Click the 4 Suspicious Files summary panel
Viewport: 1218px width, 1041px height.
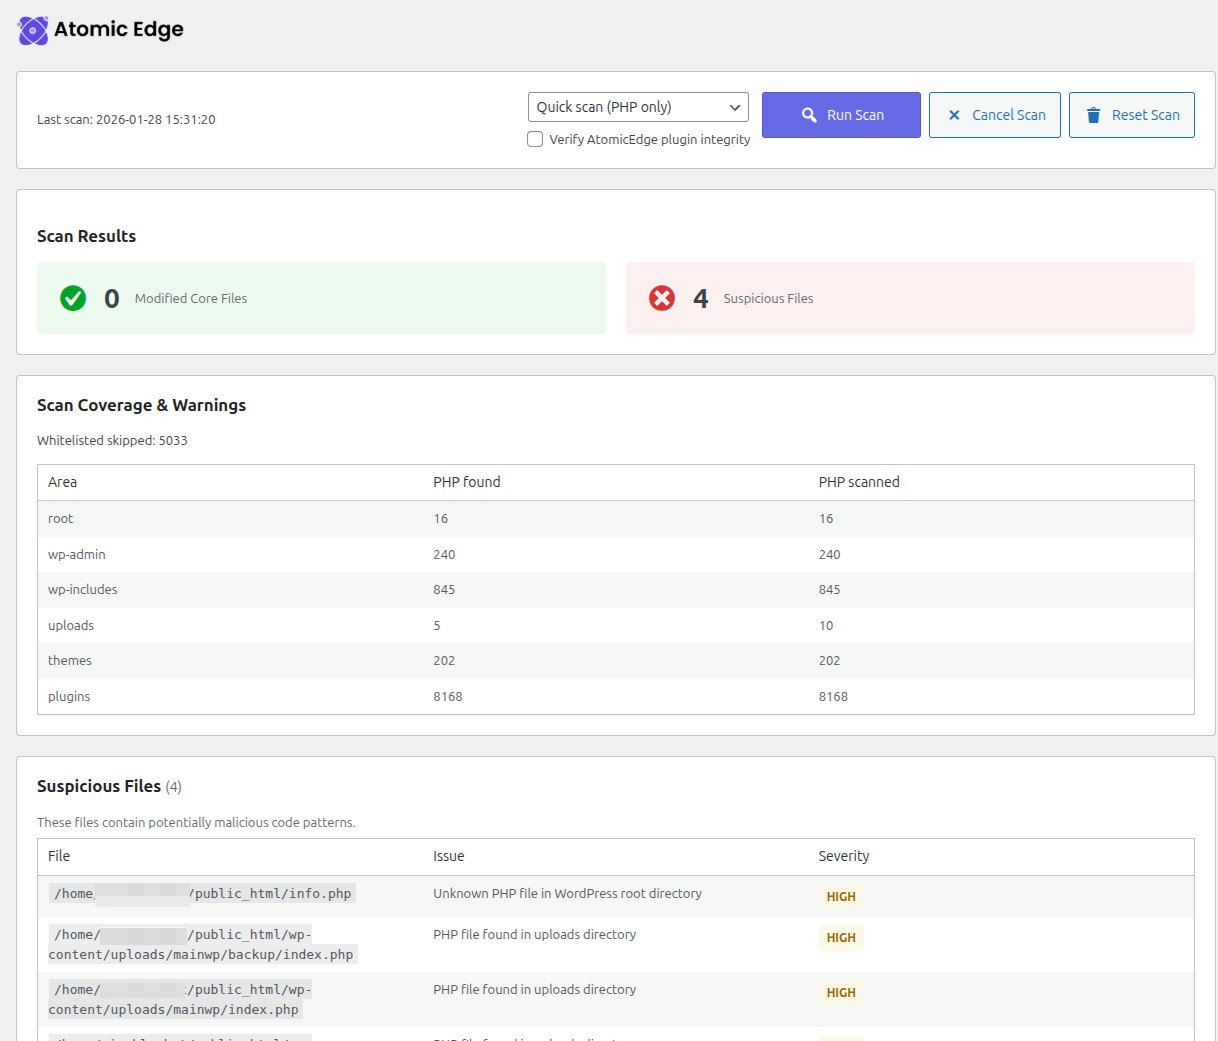point(910,297)
